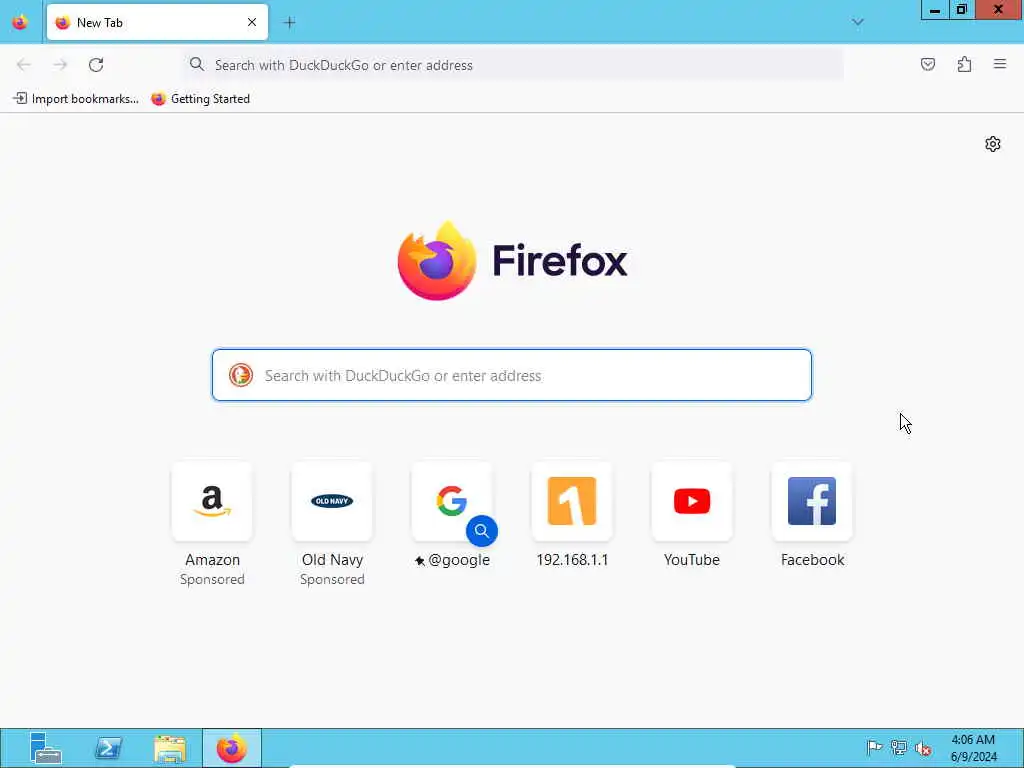
Task: Open a new tab with plus button
Action: [289, 22]
